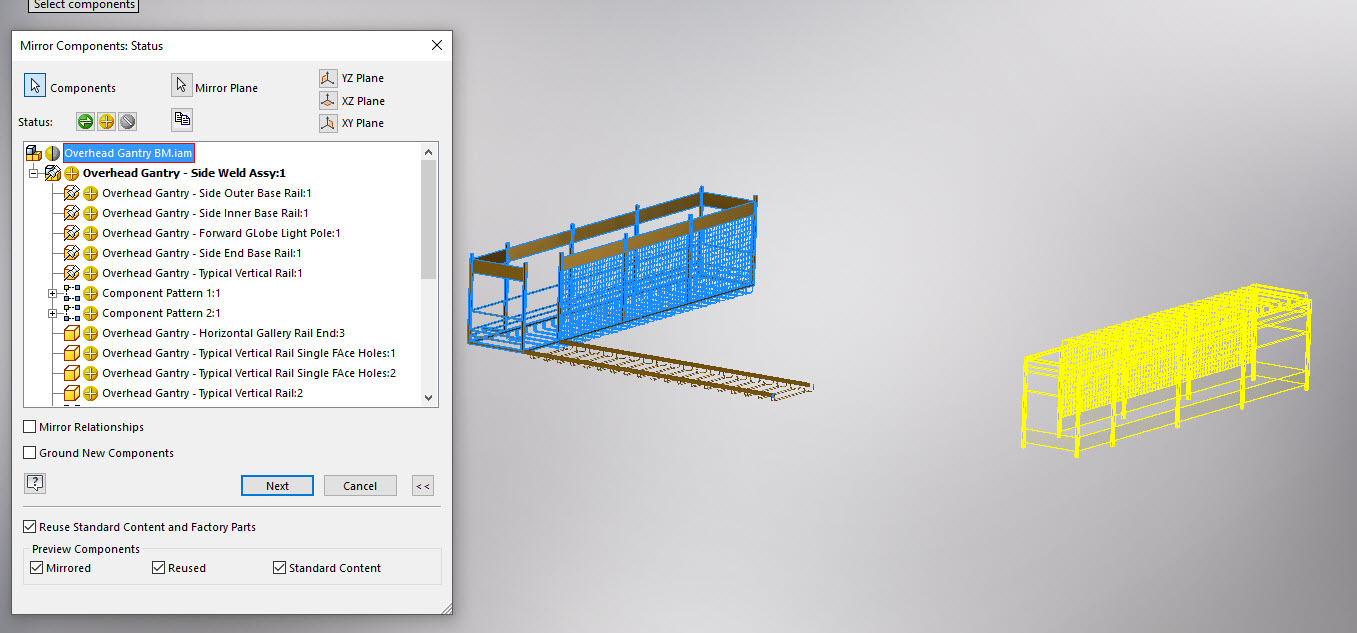Select the Mirror Plane selector tool
Image resolution: width=1357 pixels, height=633 pixels.
[181, 84]
